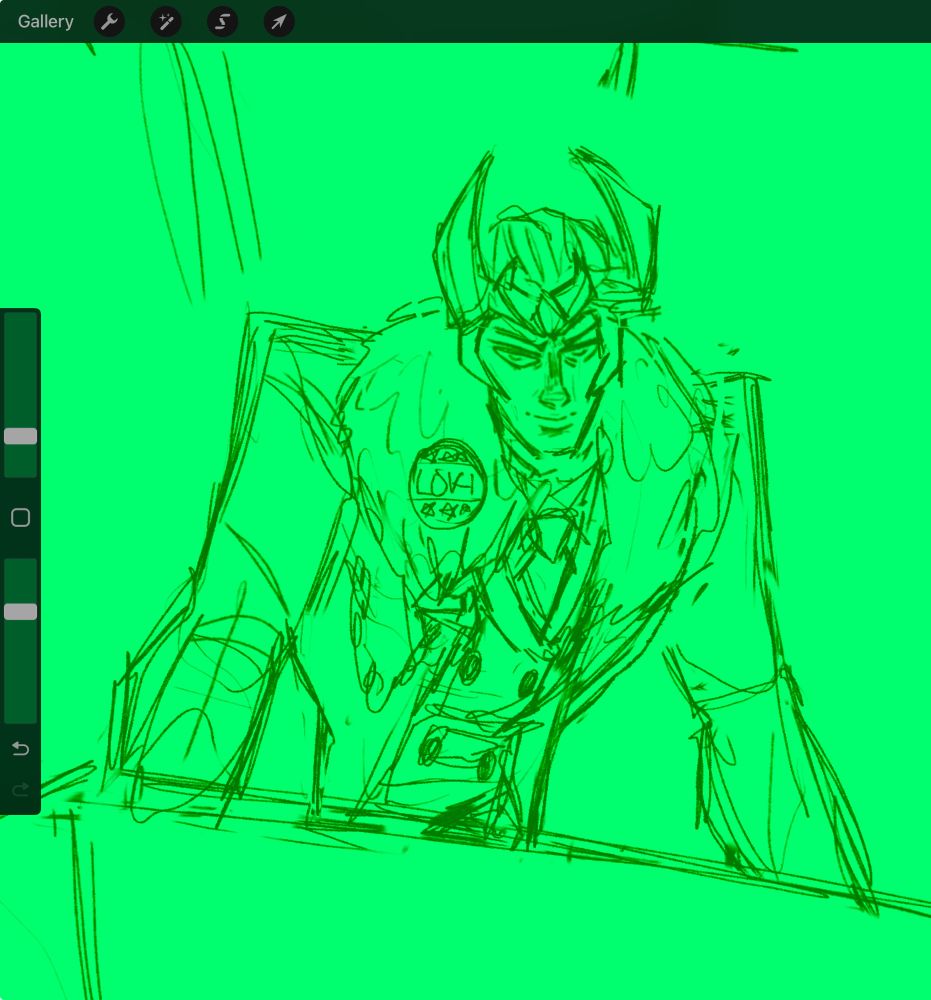
Task: Click the brush size slider handle
Action: pyautogui.click(x=20, y=436)
